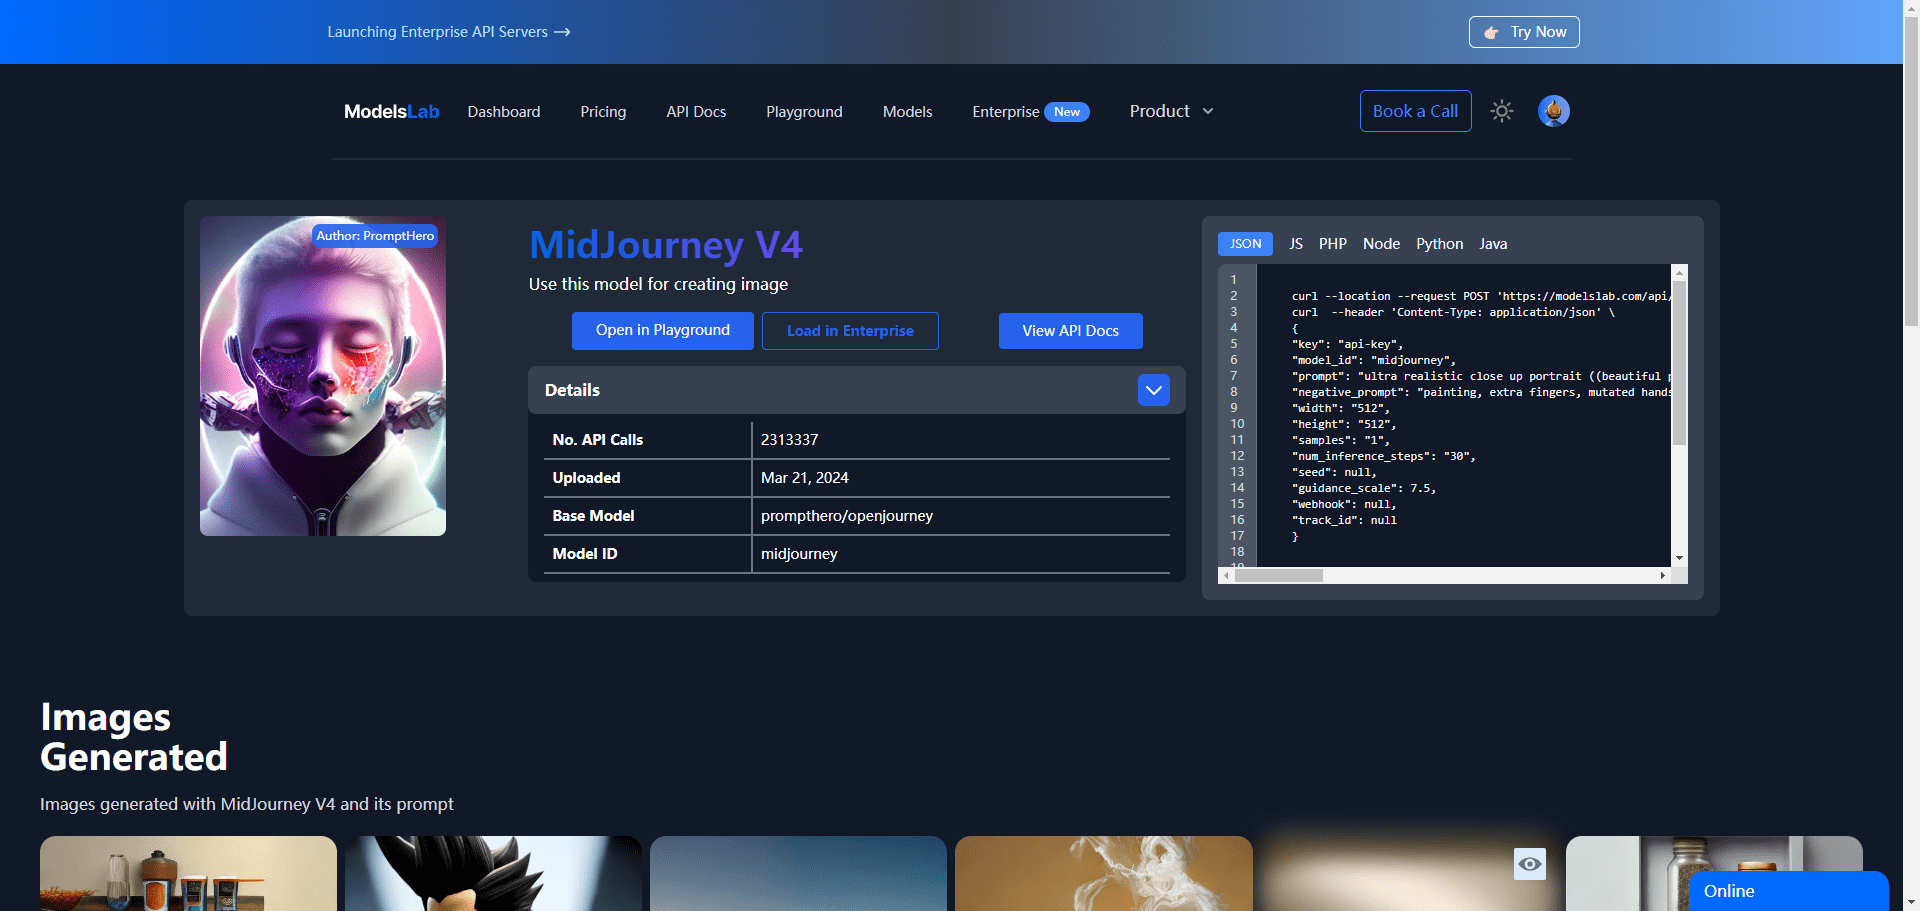Click the Images Generated heading
The width and height of the screenshot is (1920, 911).
tap(134, 737)
